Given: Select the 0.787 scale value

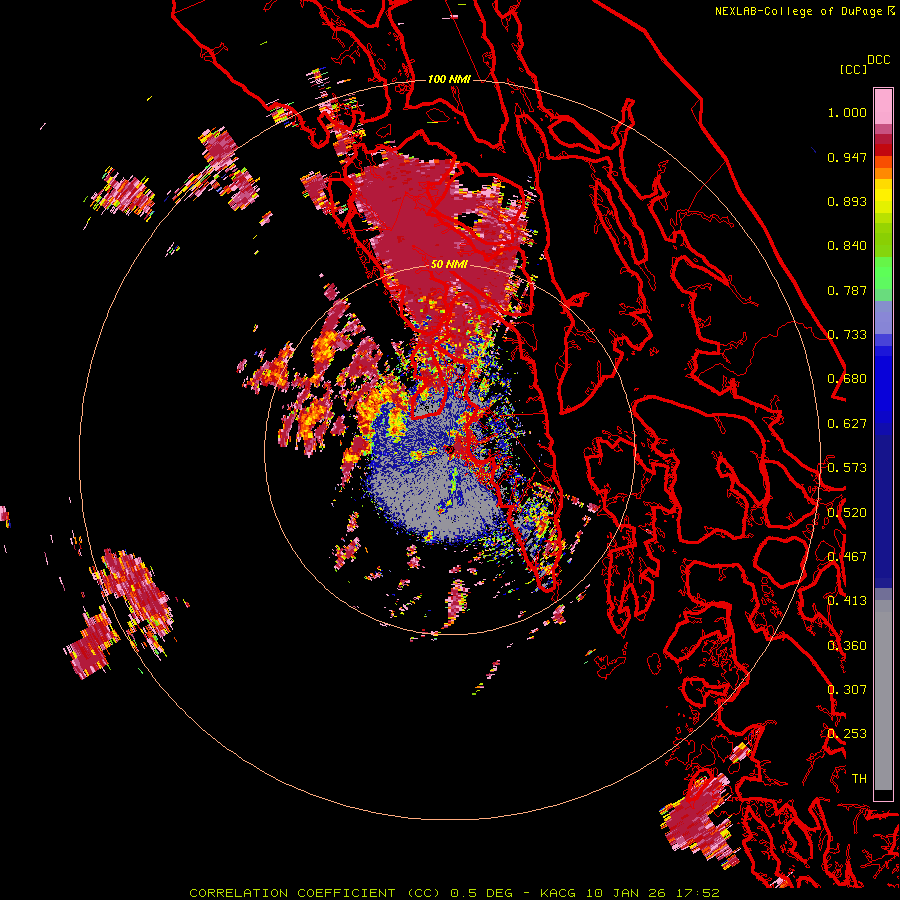Looking at the screenshot, I should click(x=847, y=290).
